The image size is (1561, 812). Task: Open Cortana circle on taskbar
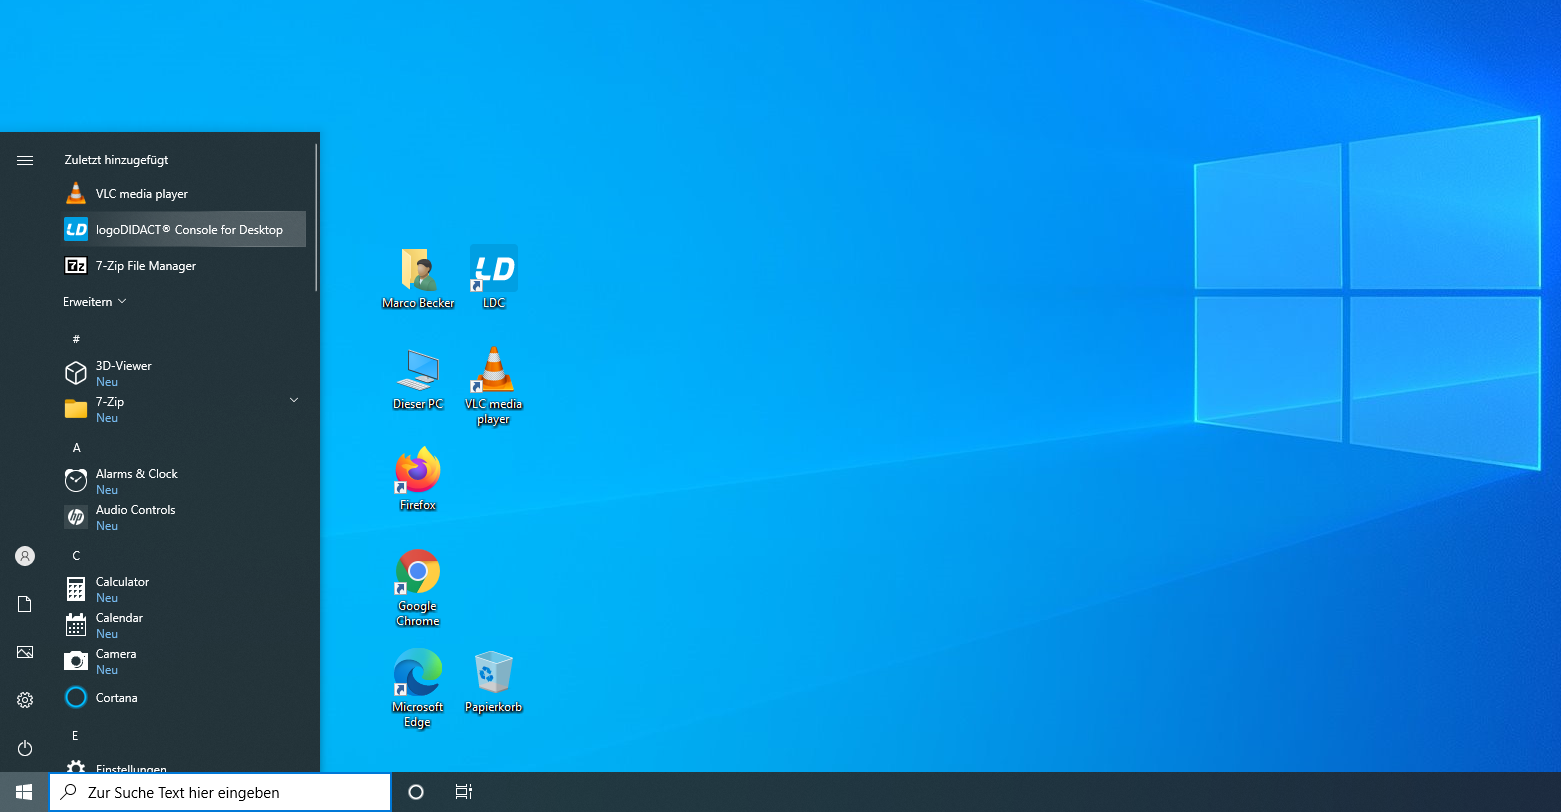[416, 792]
